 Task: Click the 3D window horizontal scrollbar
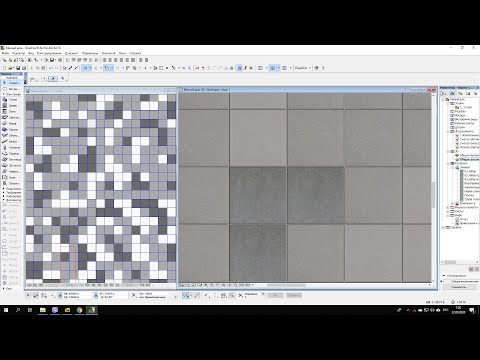286,285
